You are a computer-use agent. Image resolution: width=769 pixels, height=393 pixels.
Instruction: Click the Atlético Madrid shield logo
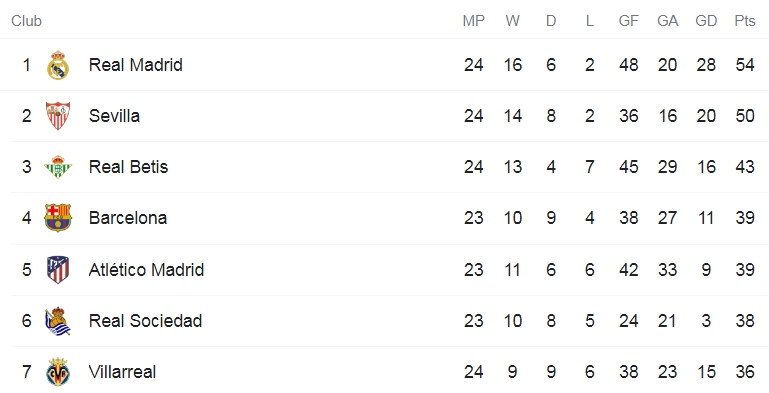pyautogui.click(x=58, y=269)
